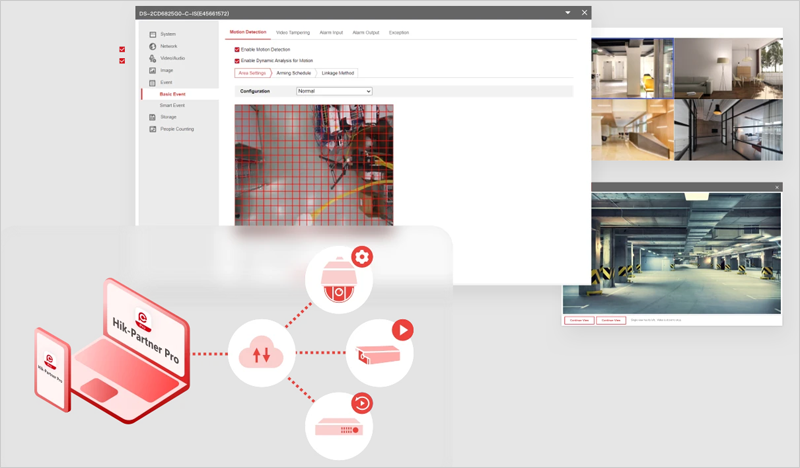
Task: Switch to the Video Tampering tab
Action: [x=293, y=33]
